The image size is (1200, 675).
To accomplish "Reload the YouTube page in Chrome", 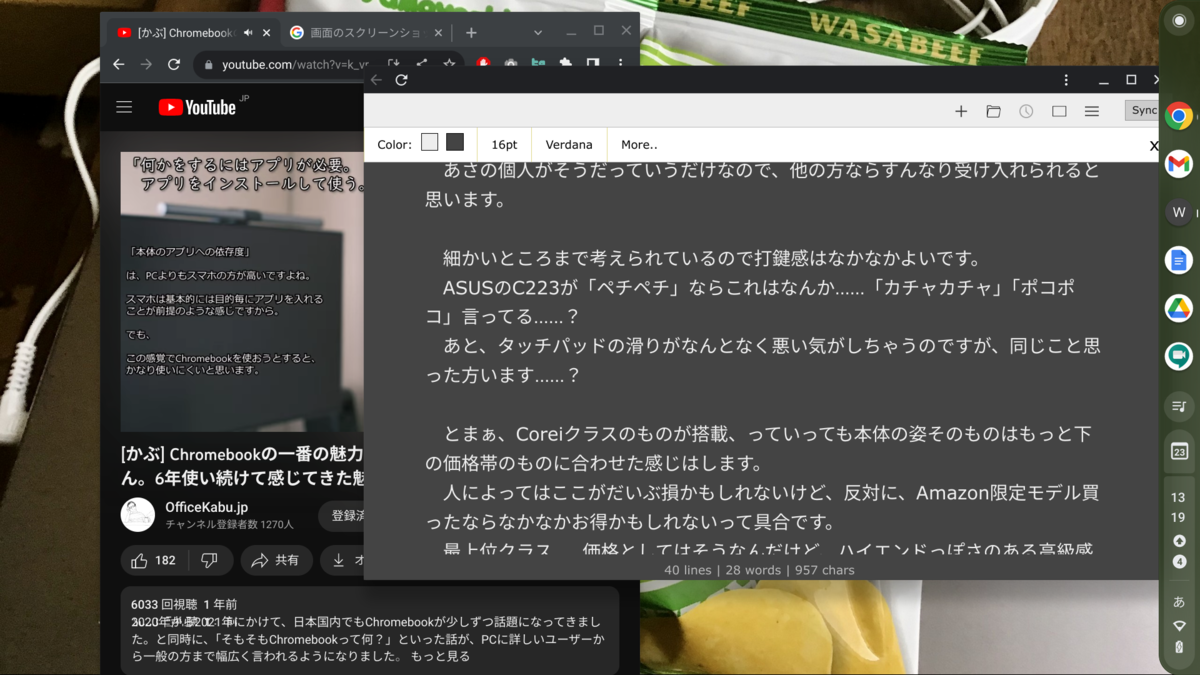I will 174,64.
